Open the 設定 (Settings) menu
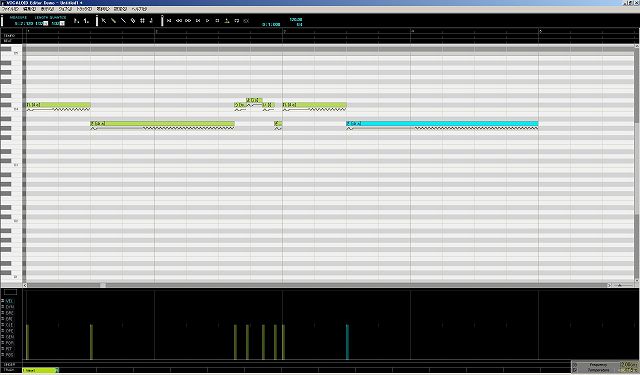This screenshot has height=375, width=640. pos(120,9)
